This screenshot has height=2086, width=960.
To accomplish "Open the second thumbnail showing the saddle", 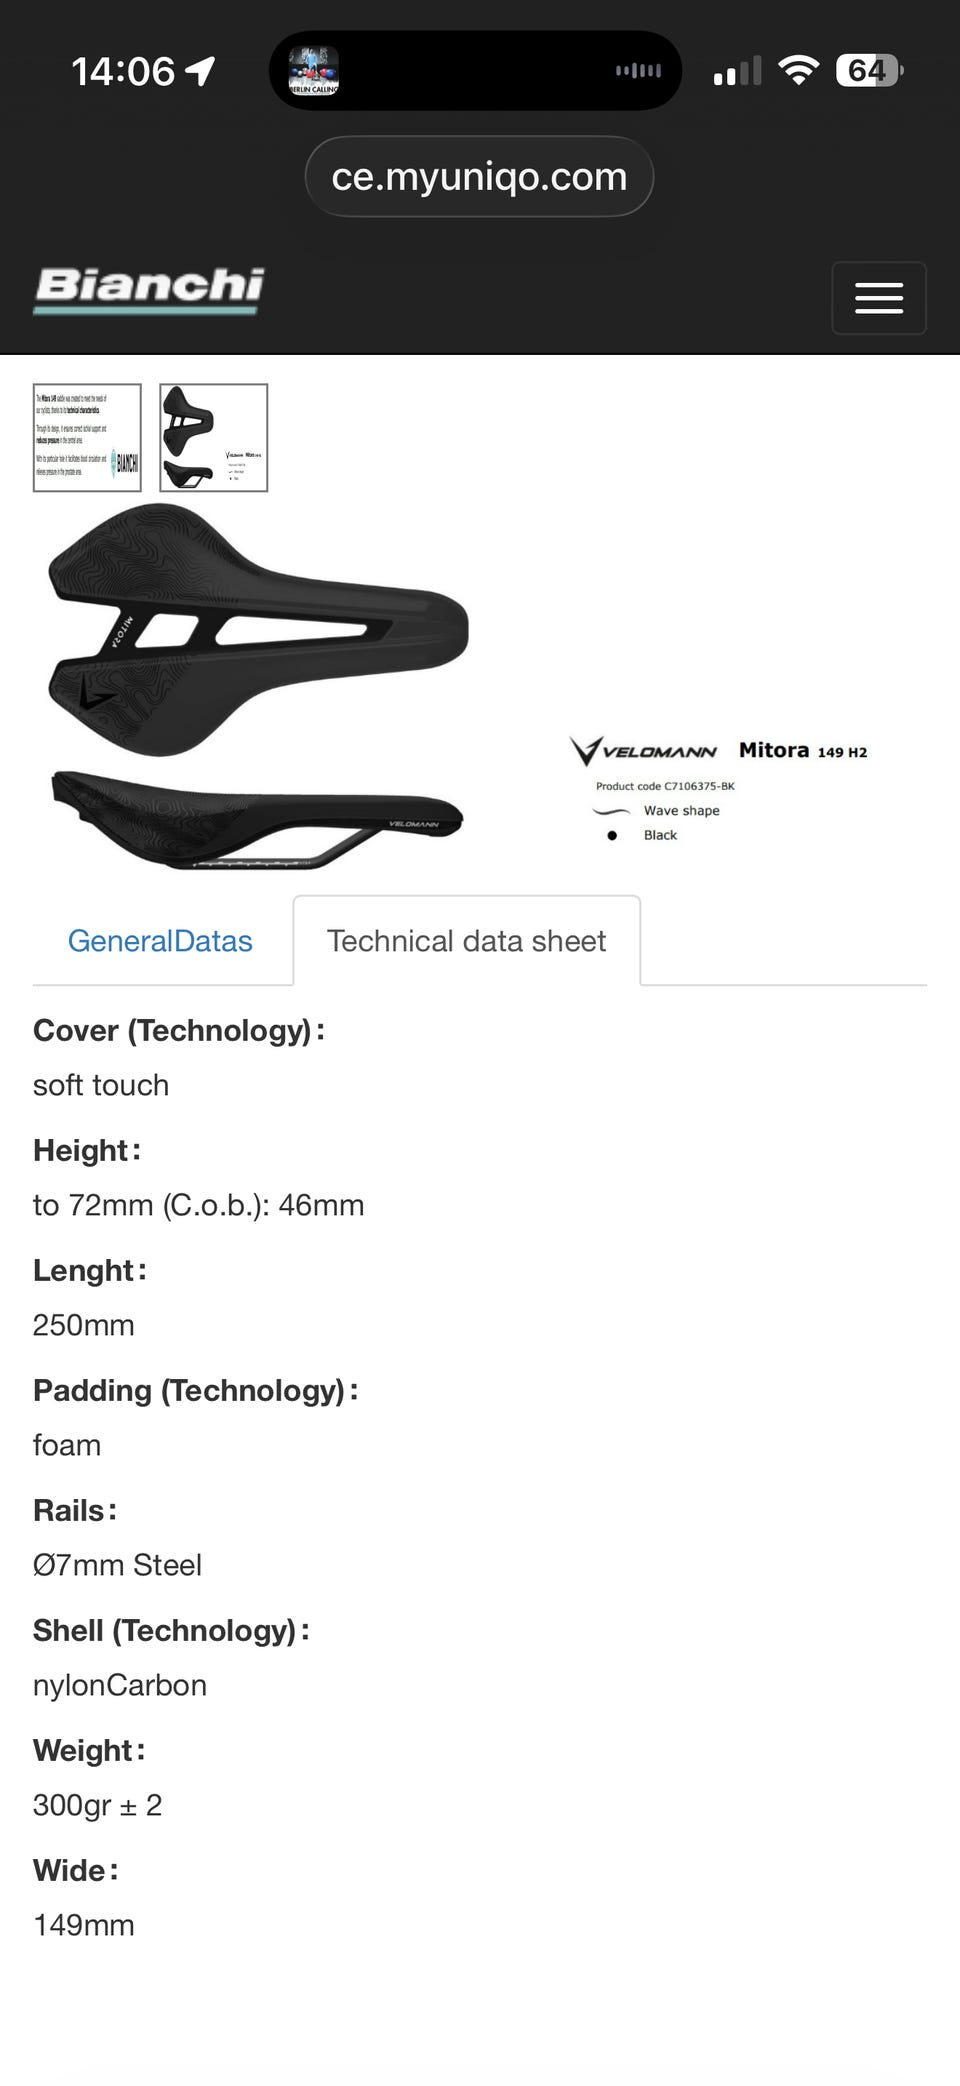I will click(214, 438).
